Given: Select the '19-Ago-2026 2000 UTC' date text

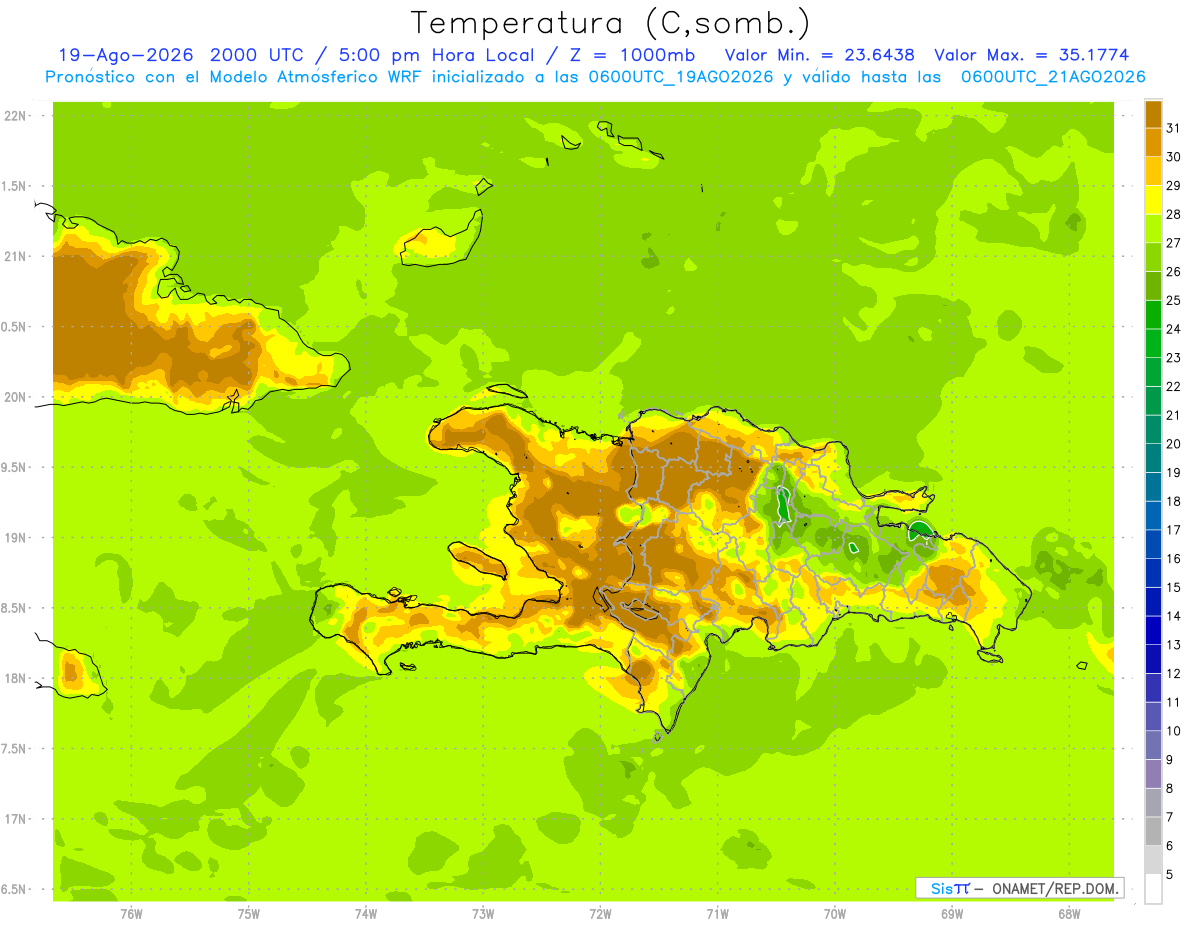Looking at the screenshot, I should click(x=181, y=55).
